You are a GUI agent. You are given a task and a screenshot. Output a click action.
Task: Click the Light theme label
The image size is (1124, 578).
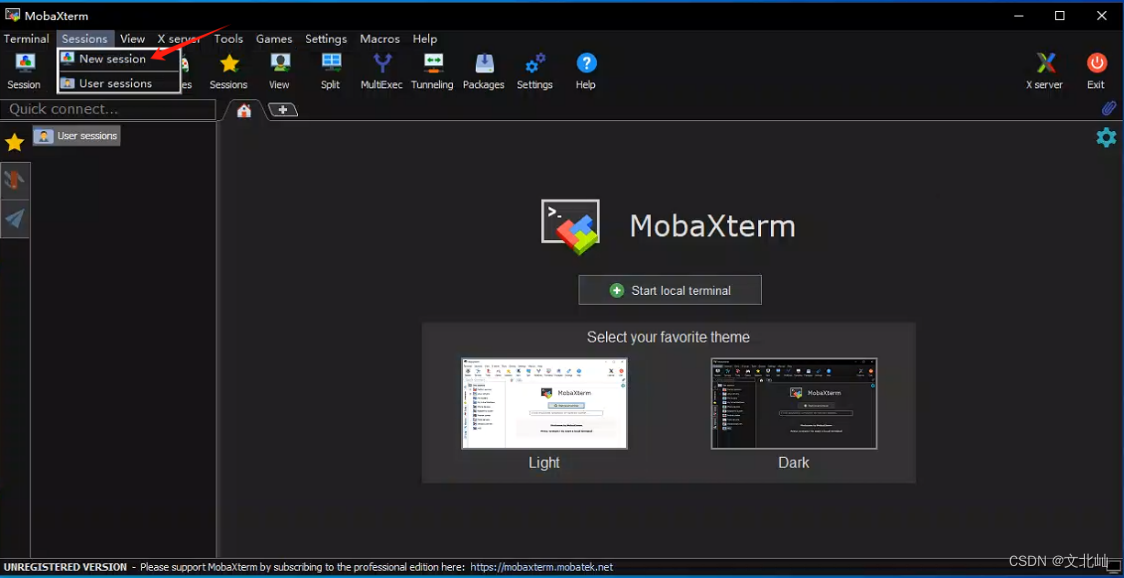pos(544,463)
